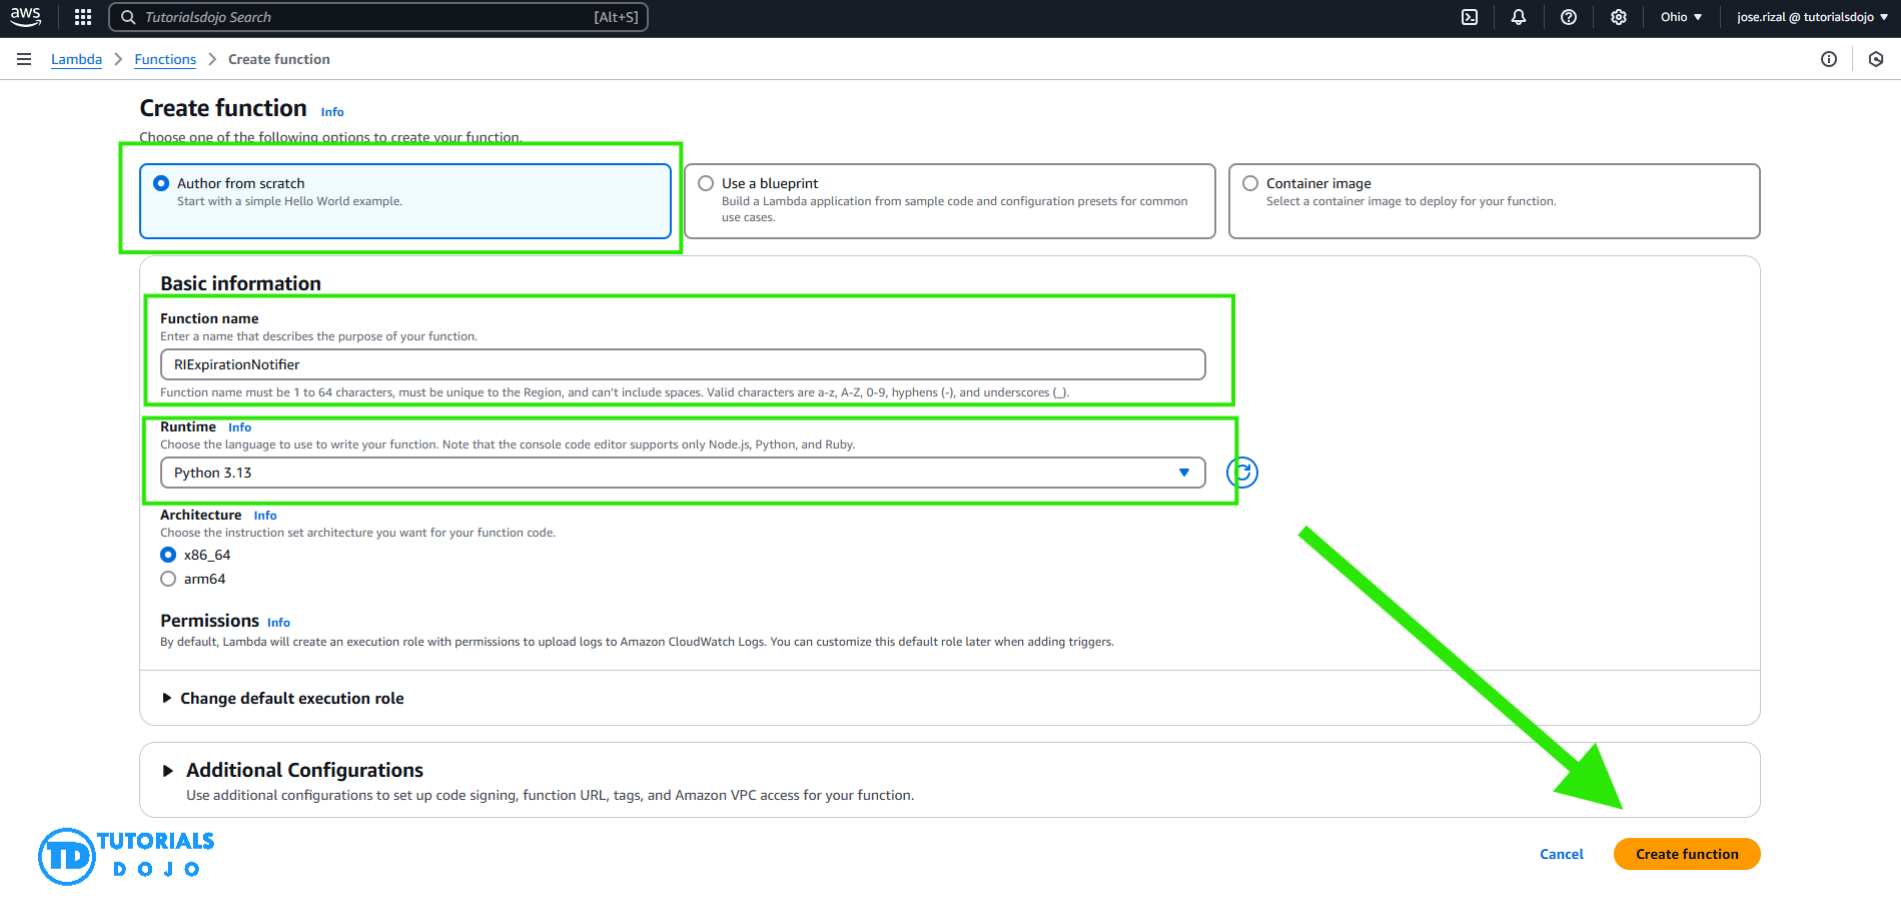This screenshot has height=903, width=1901.
Task: Launch the CloudShell terminal icon
Action: pos(1469,17)
